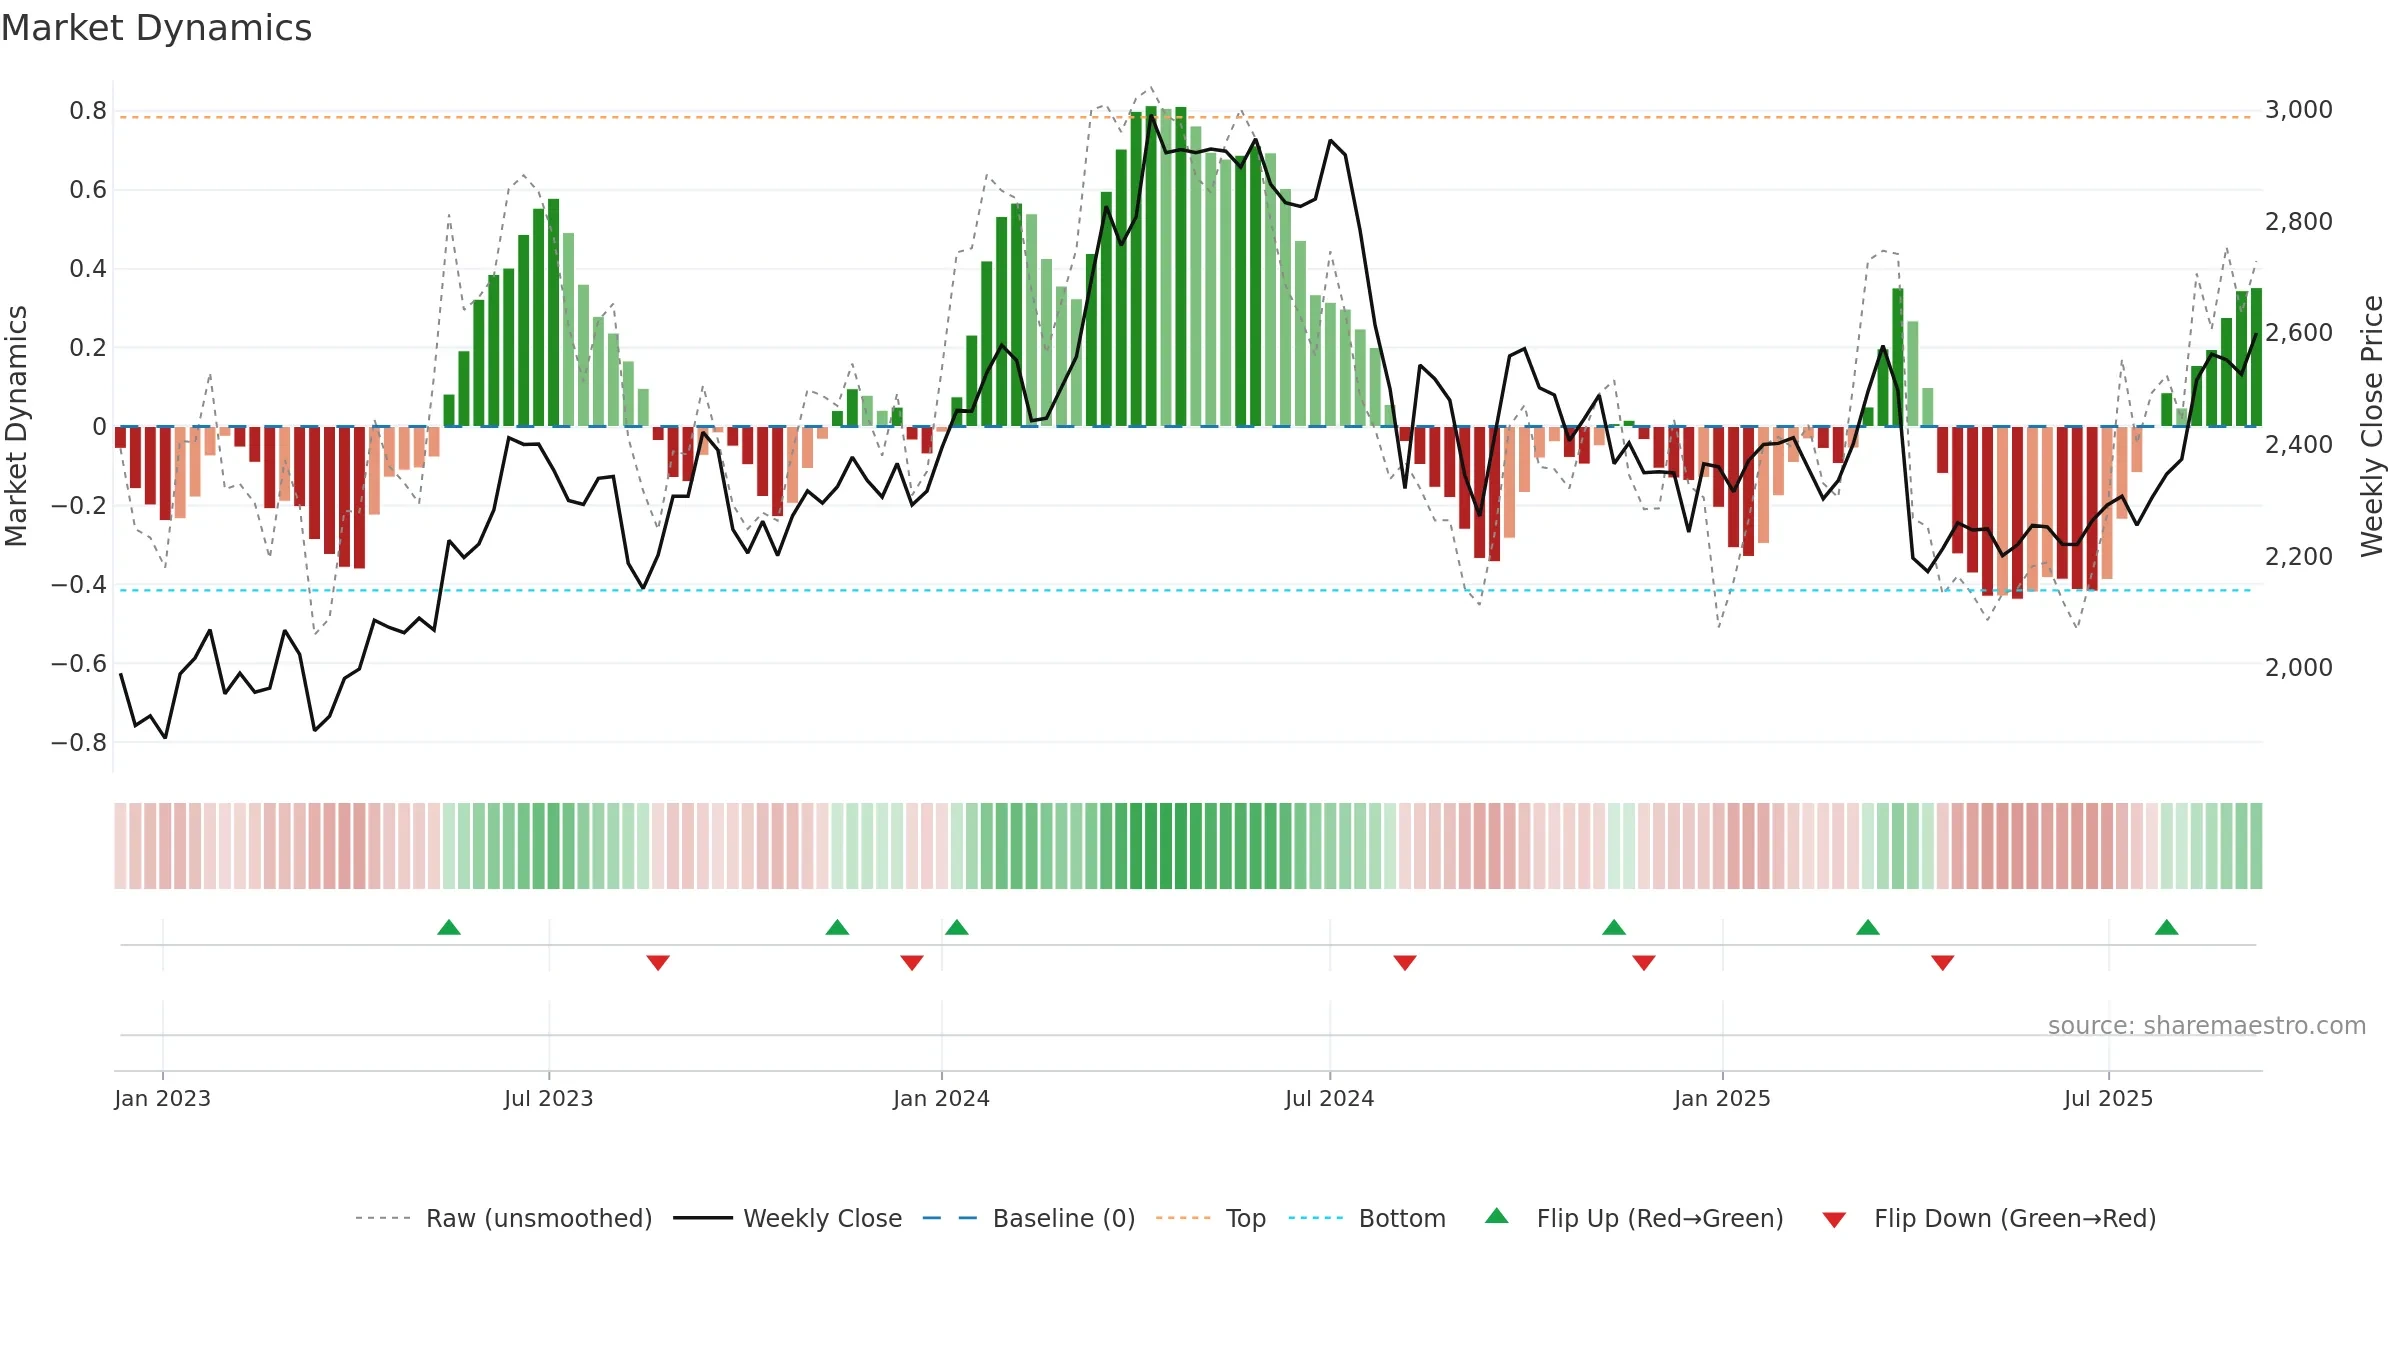Viewport: 2400px width, 1350px height.
Task: Click the green triangle icon in legend
Action: pyautogui.click(x=1497, y=1216)
